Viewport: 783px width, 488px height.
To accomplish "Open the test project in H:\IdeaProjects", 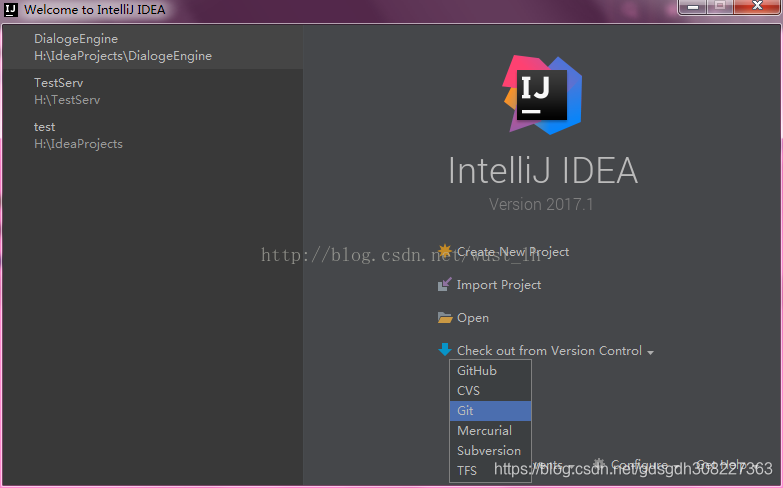I will click(152, 135).
